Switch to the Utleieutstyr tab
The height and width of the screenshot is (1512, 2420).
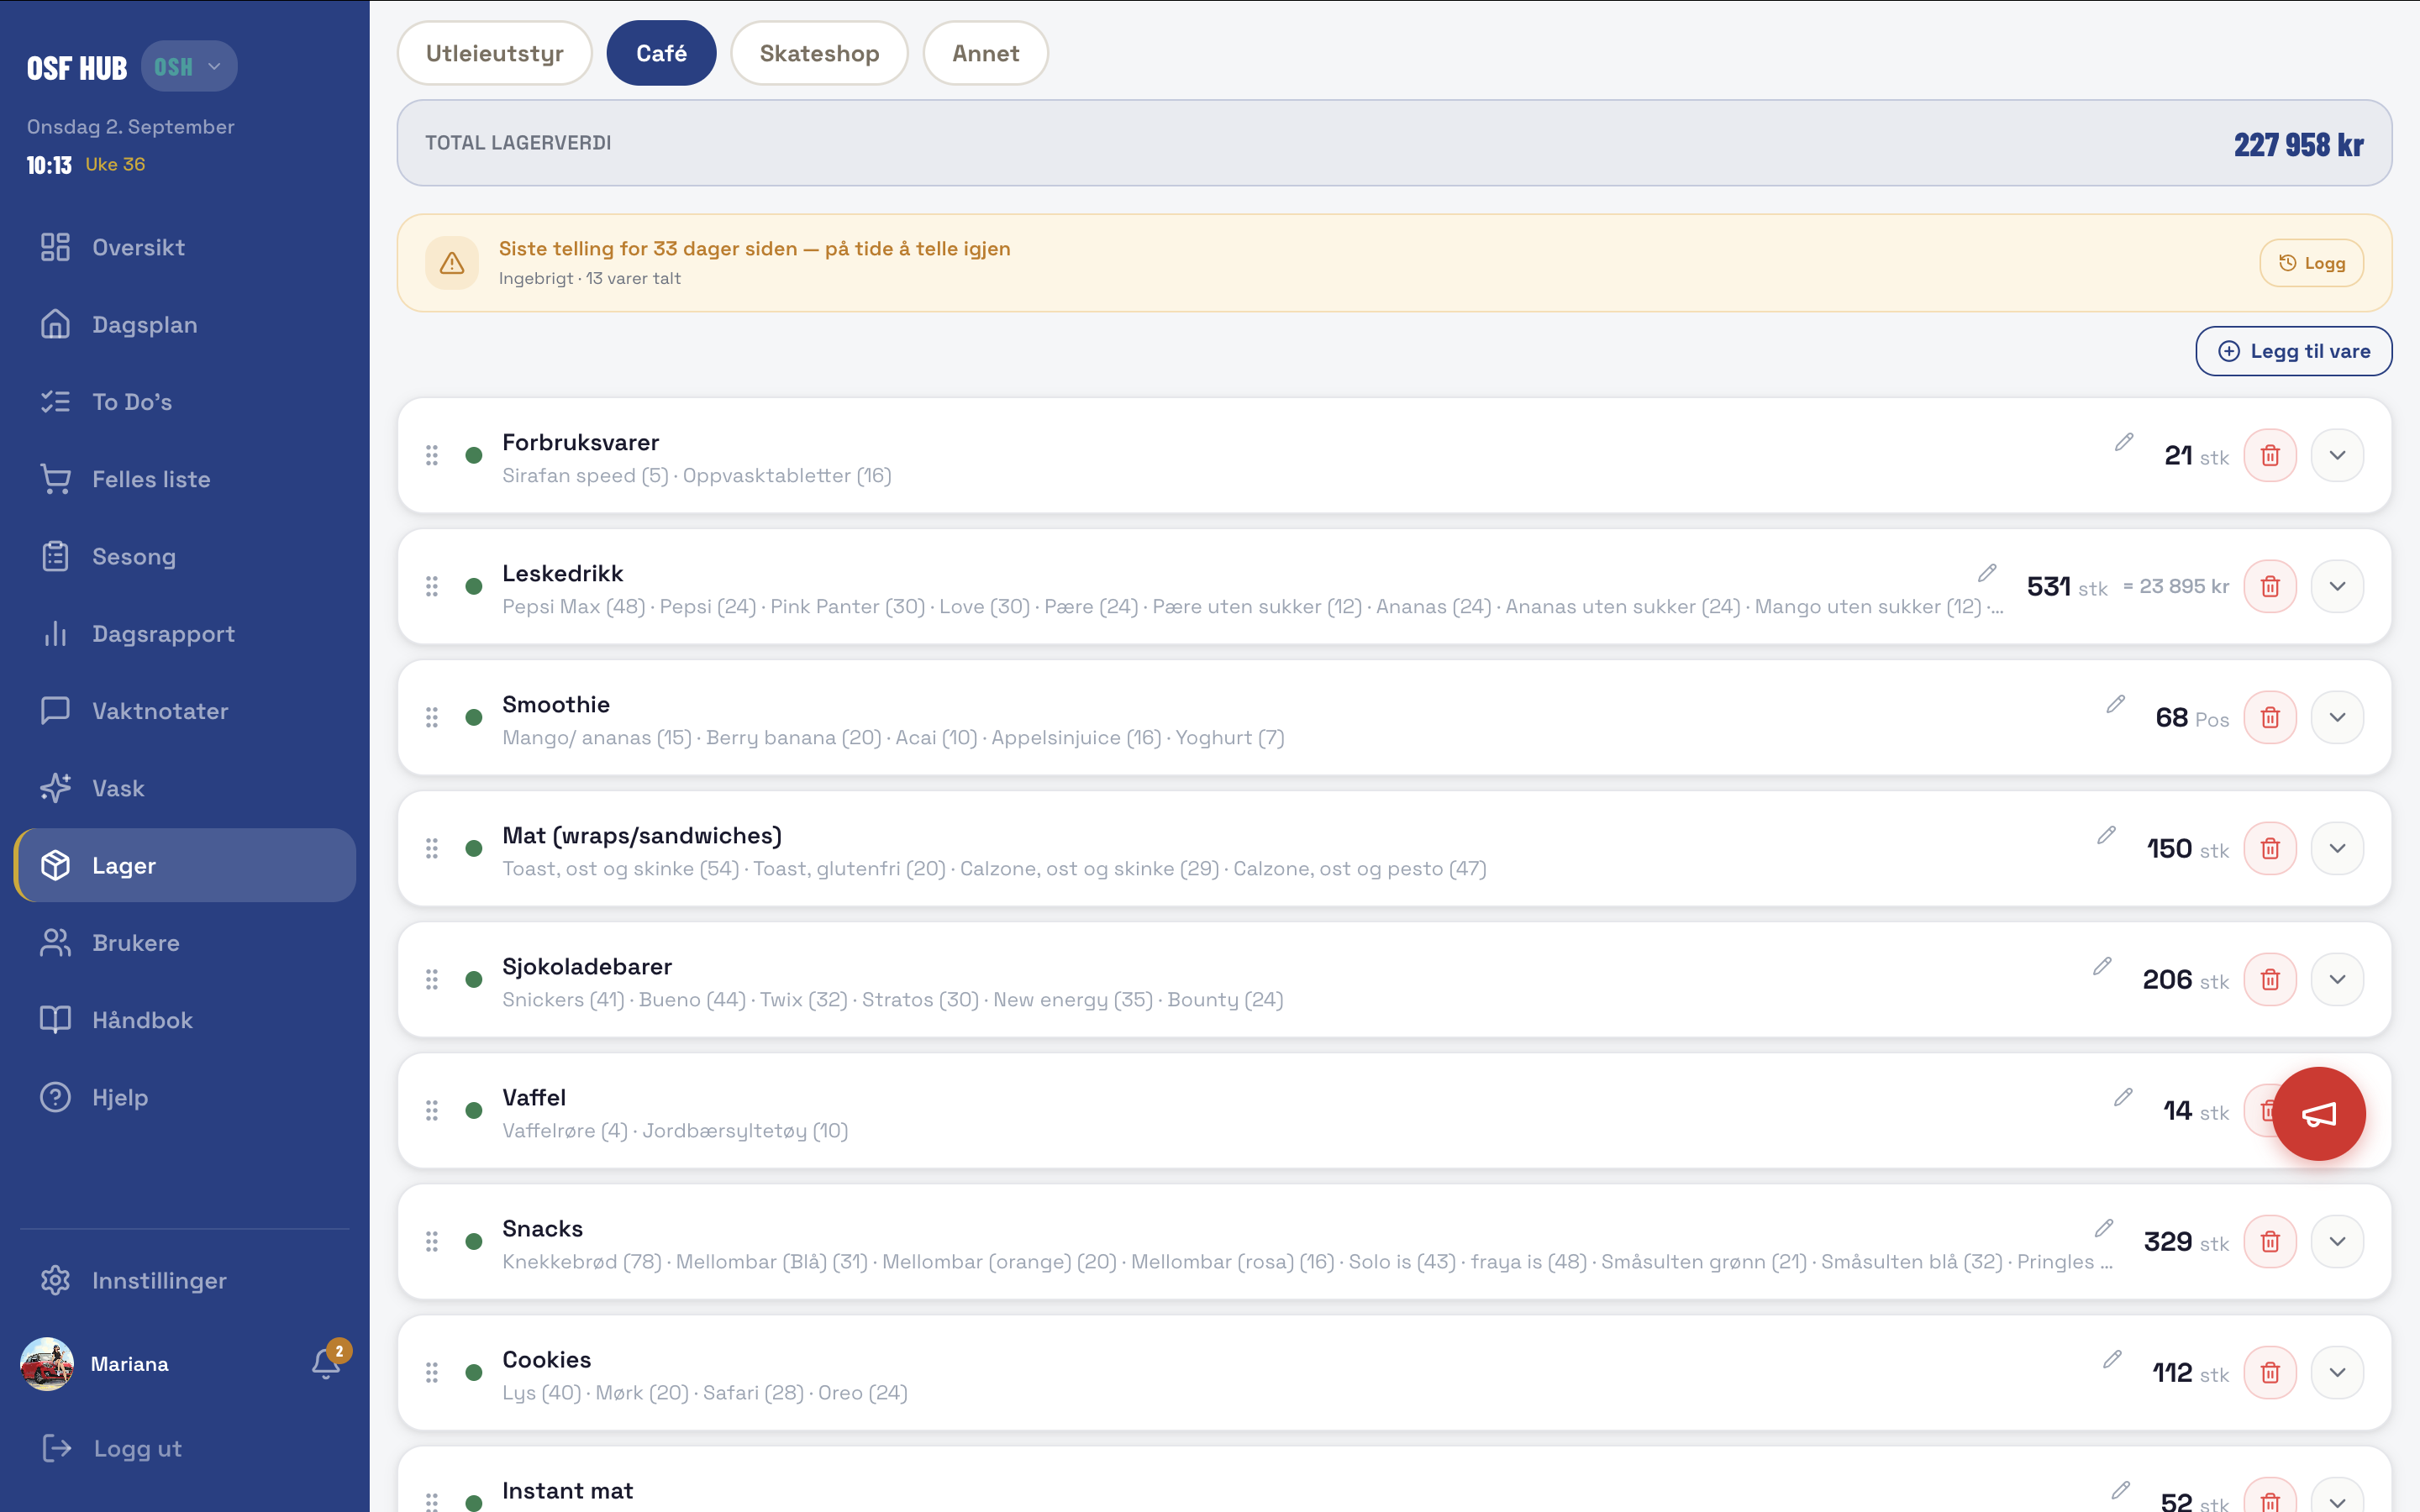click(494, 53)
